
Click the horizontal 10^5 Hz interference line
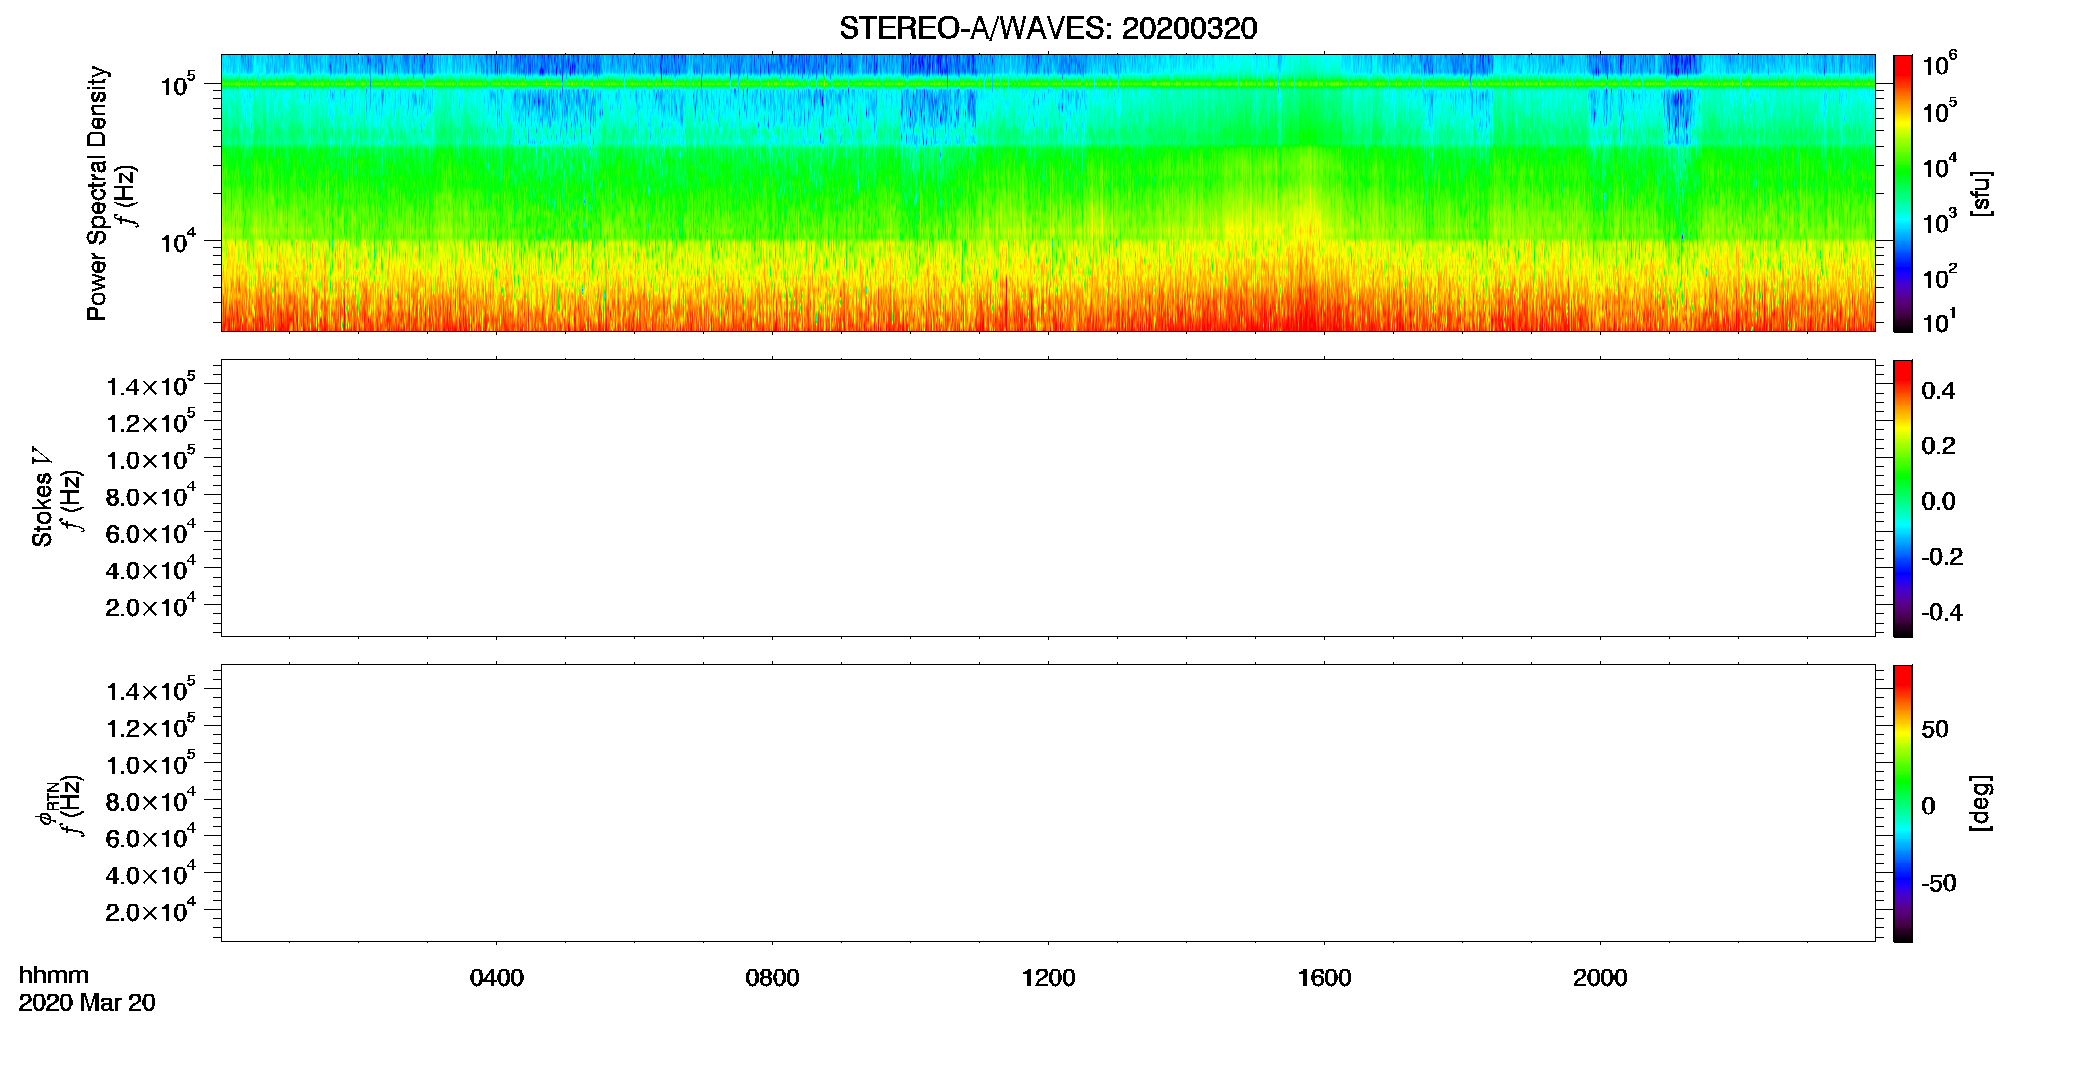coord(1048,84)
